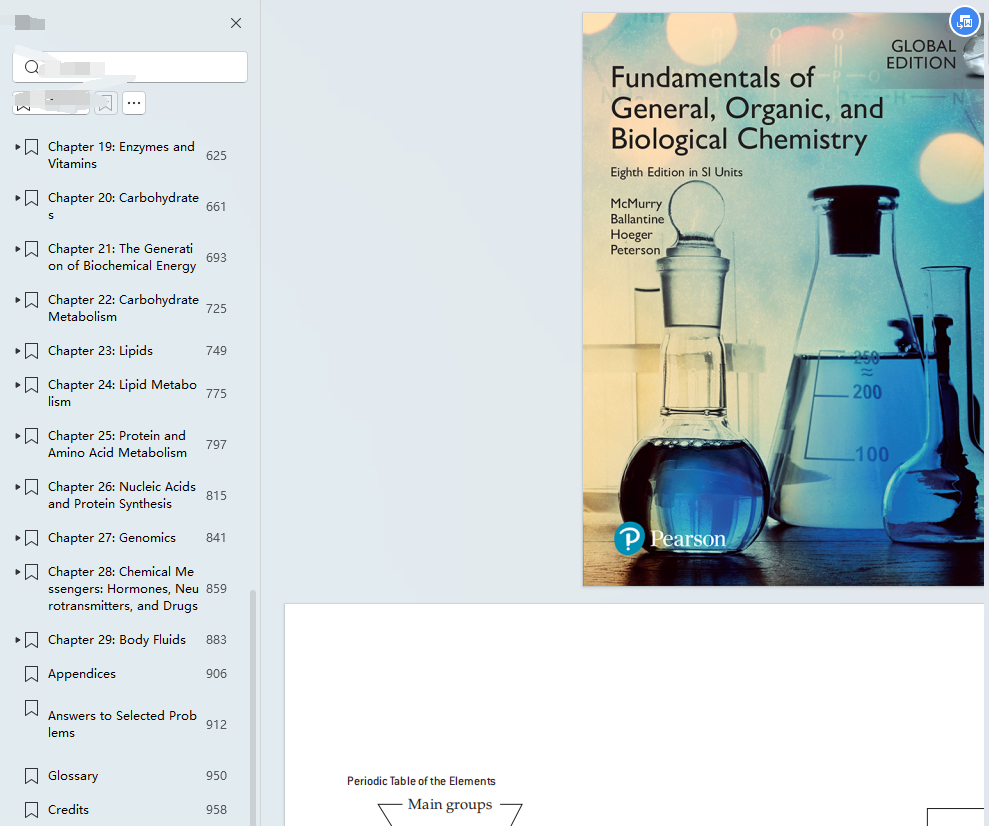Expand Chapter 26 Nucleic Acids arrow

tap(18, 487)
